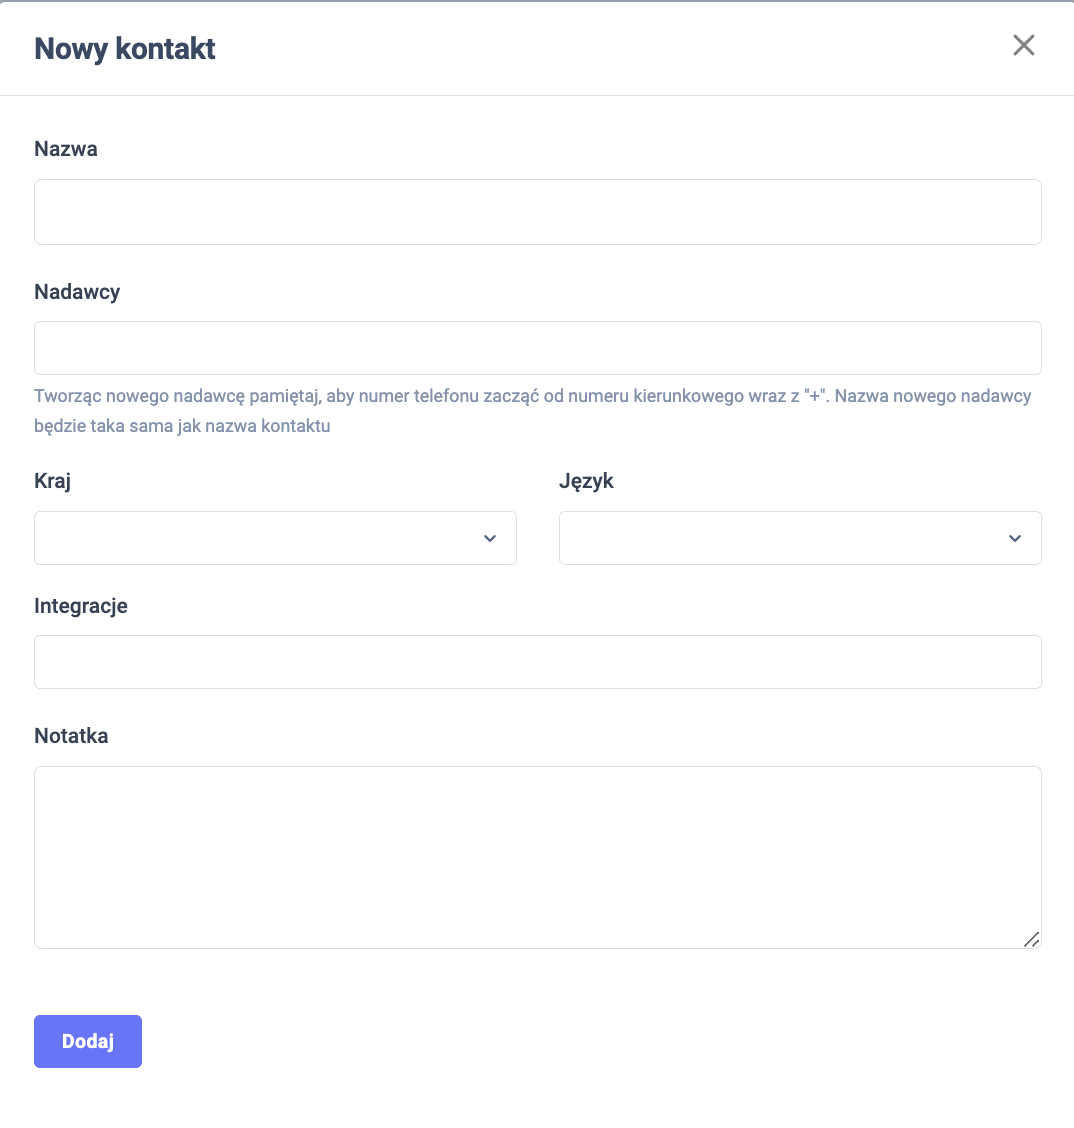Click the Nadawcy field label

[77, 292]
